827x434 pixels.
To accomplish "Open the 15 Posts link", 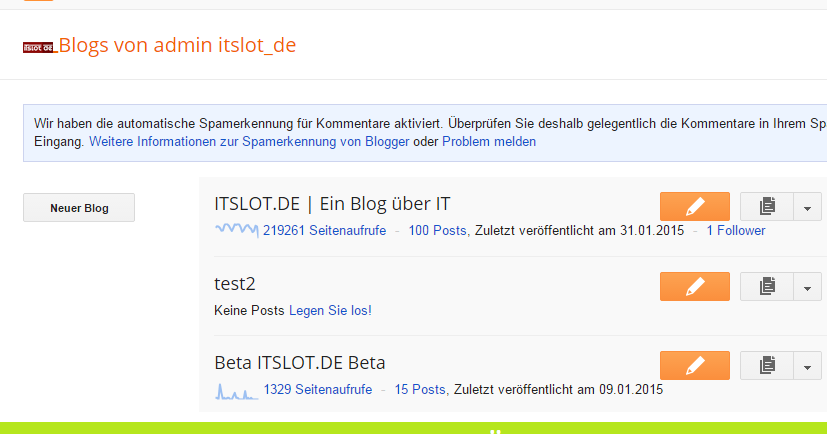I will point(420,389).
